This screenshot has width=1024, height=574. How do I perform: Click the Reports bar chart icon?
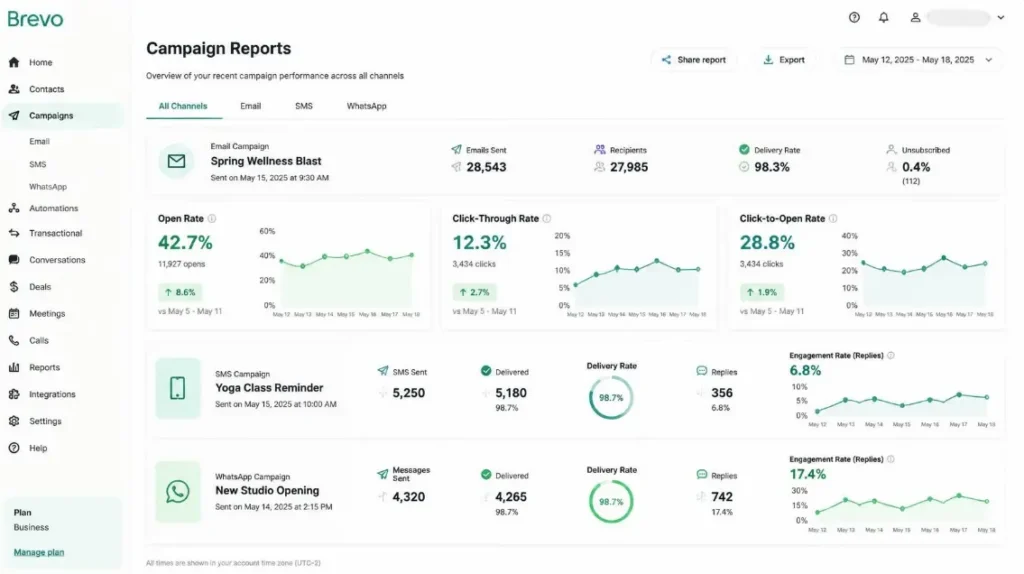pos(14,367)
